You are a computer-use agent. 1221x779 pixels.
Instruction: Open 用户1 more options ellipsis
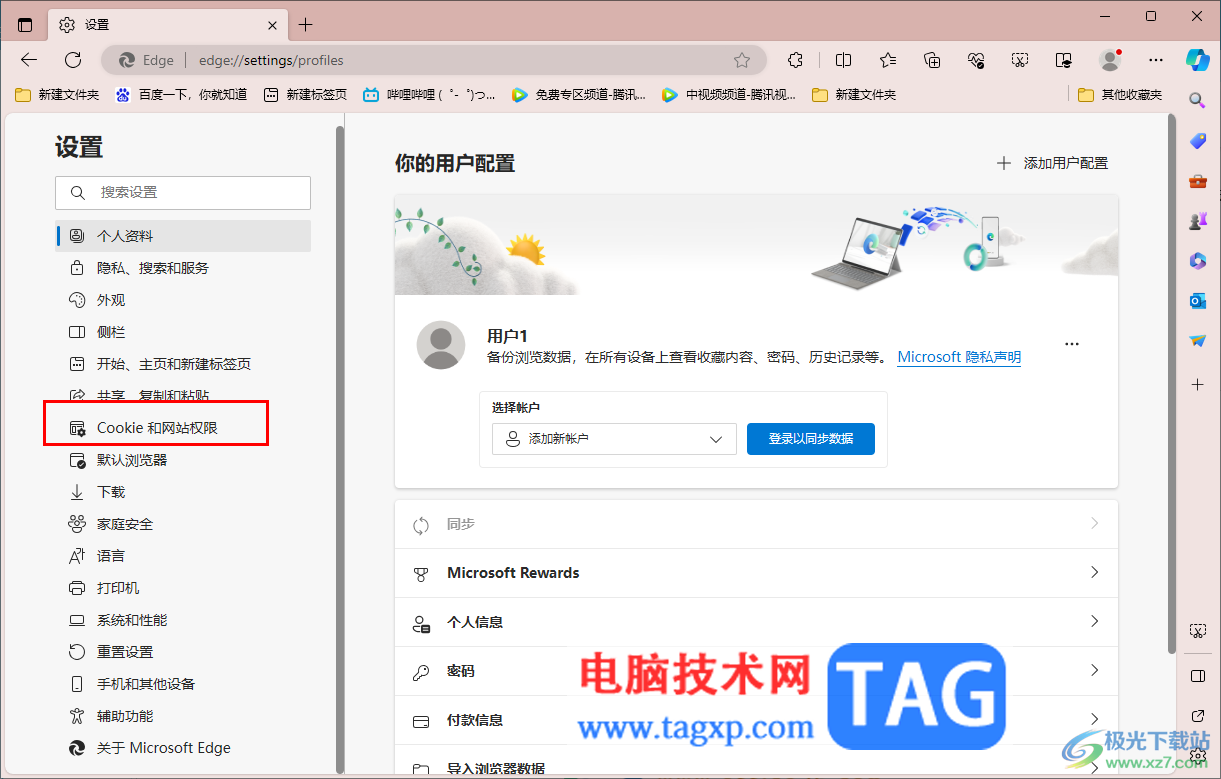(1072, 344)
